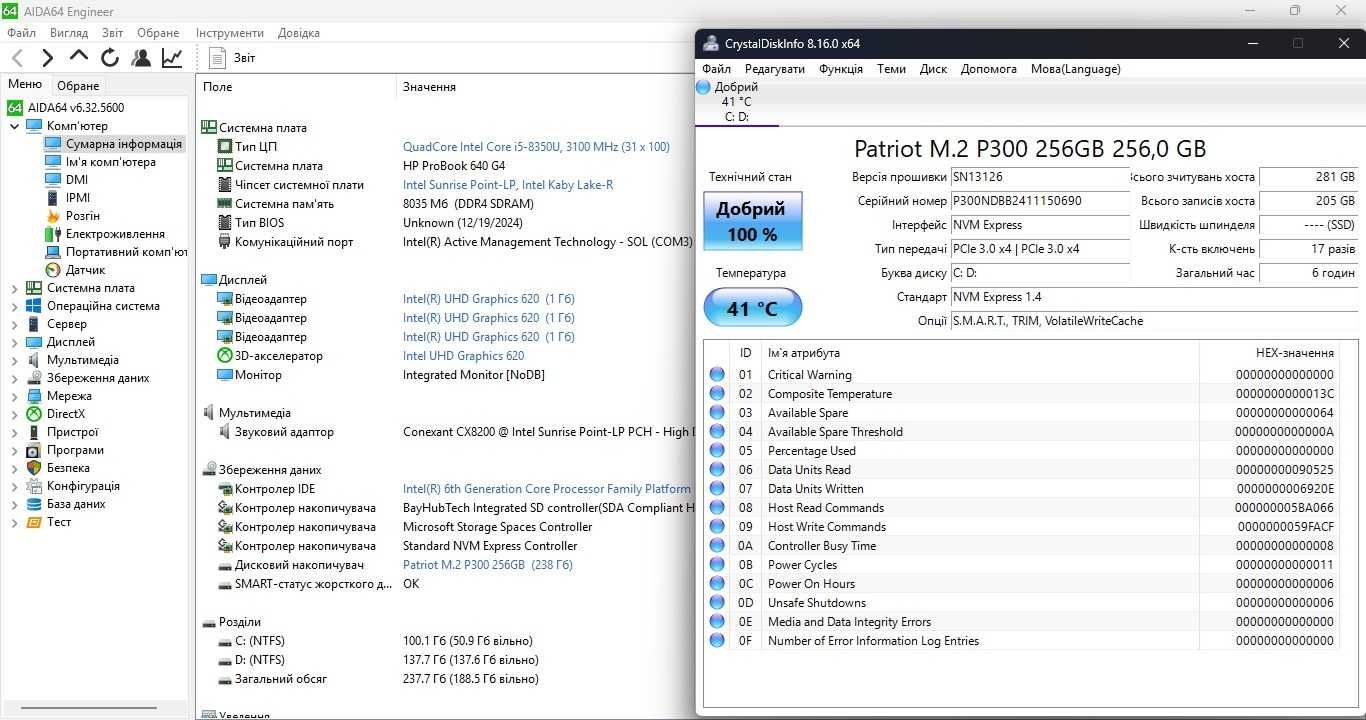Open AIDA64 Вигляд menu
The width and height of the screenshot is (1366, 720).
pos(69,33)
